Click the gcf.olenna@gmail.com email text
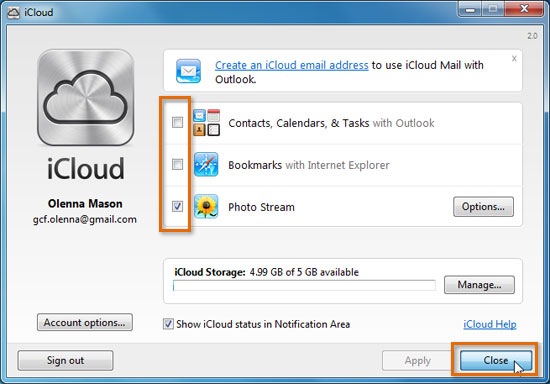This screenshot has width=550, height=384. (85, 220)
